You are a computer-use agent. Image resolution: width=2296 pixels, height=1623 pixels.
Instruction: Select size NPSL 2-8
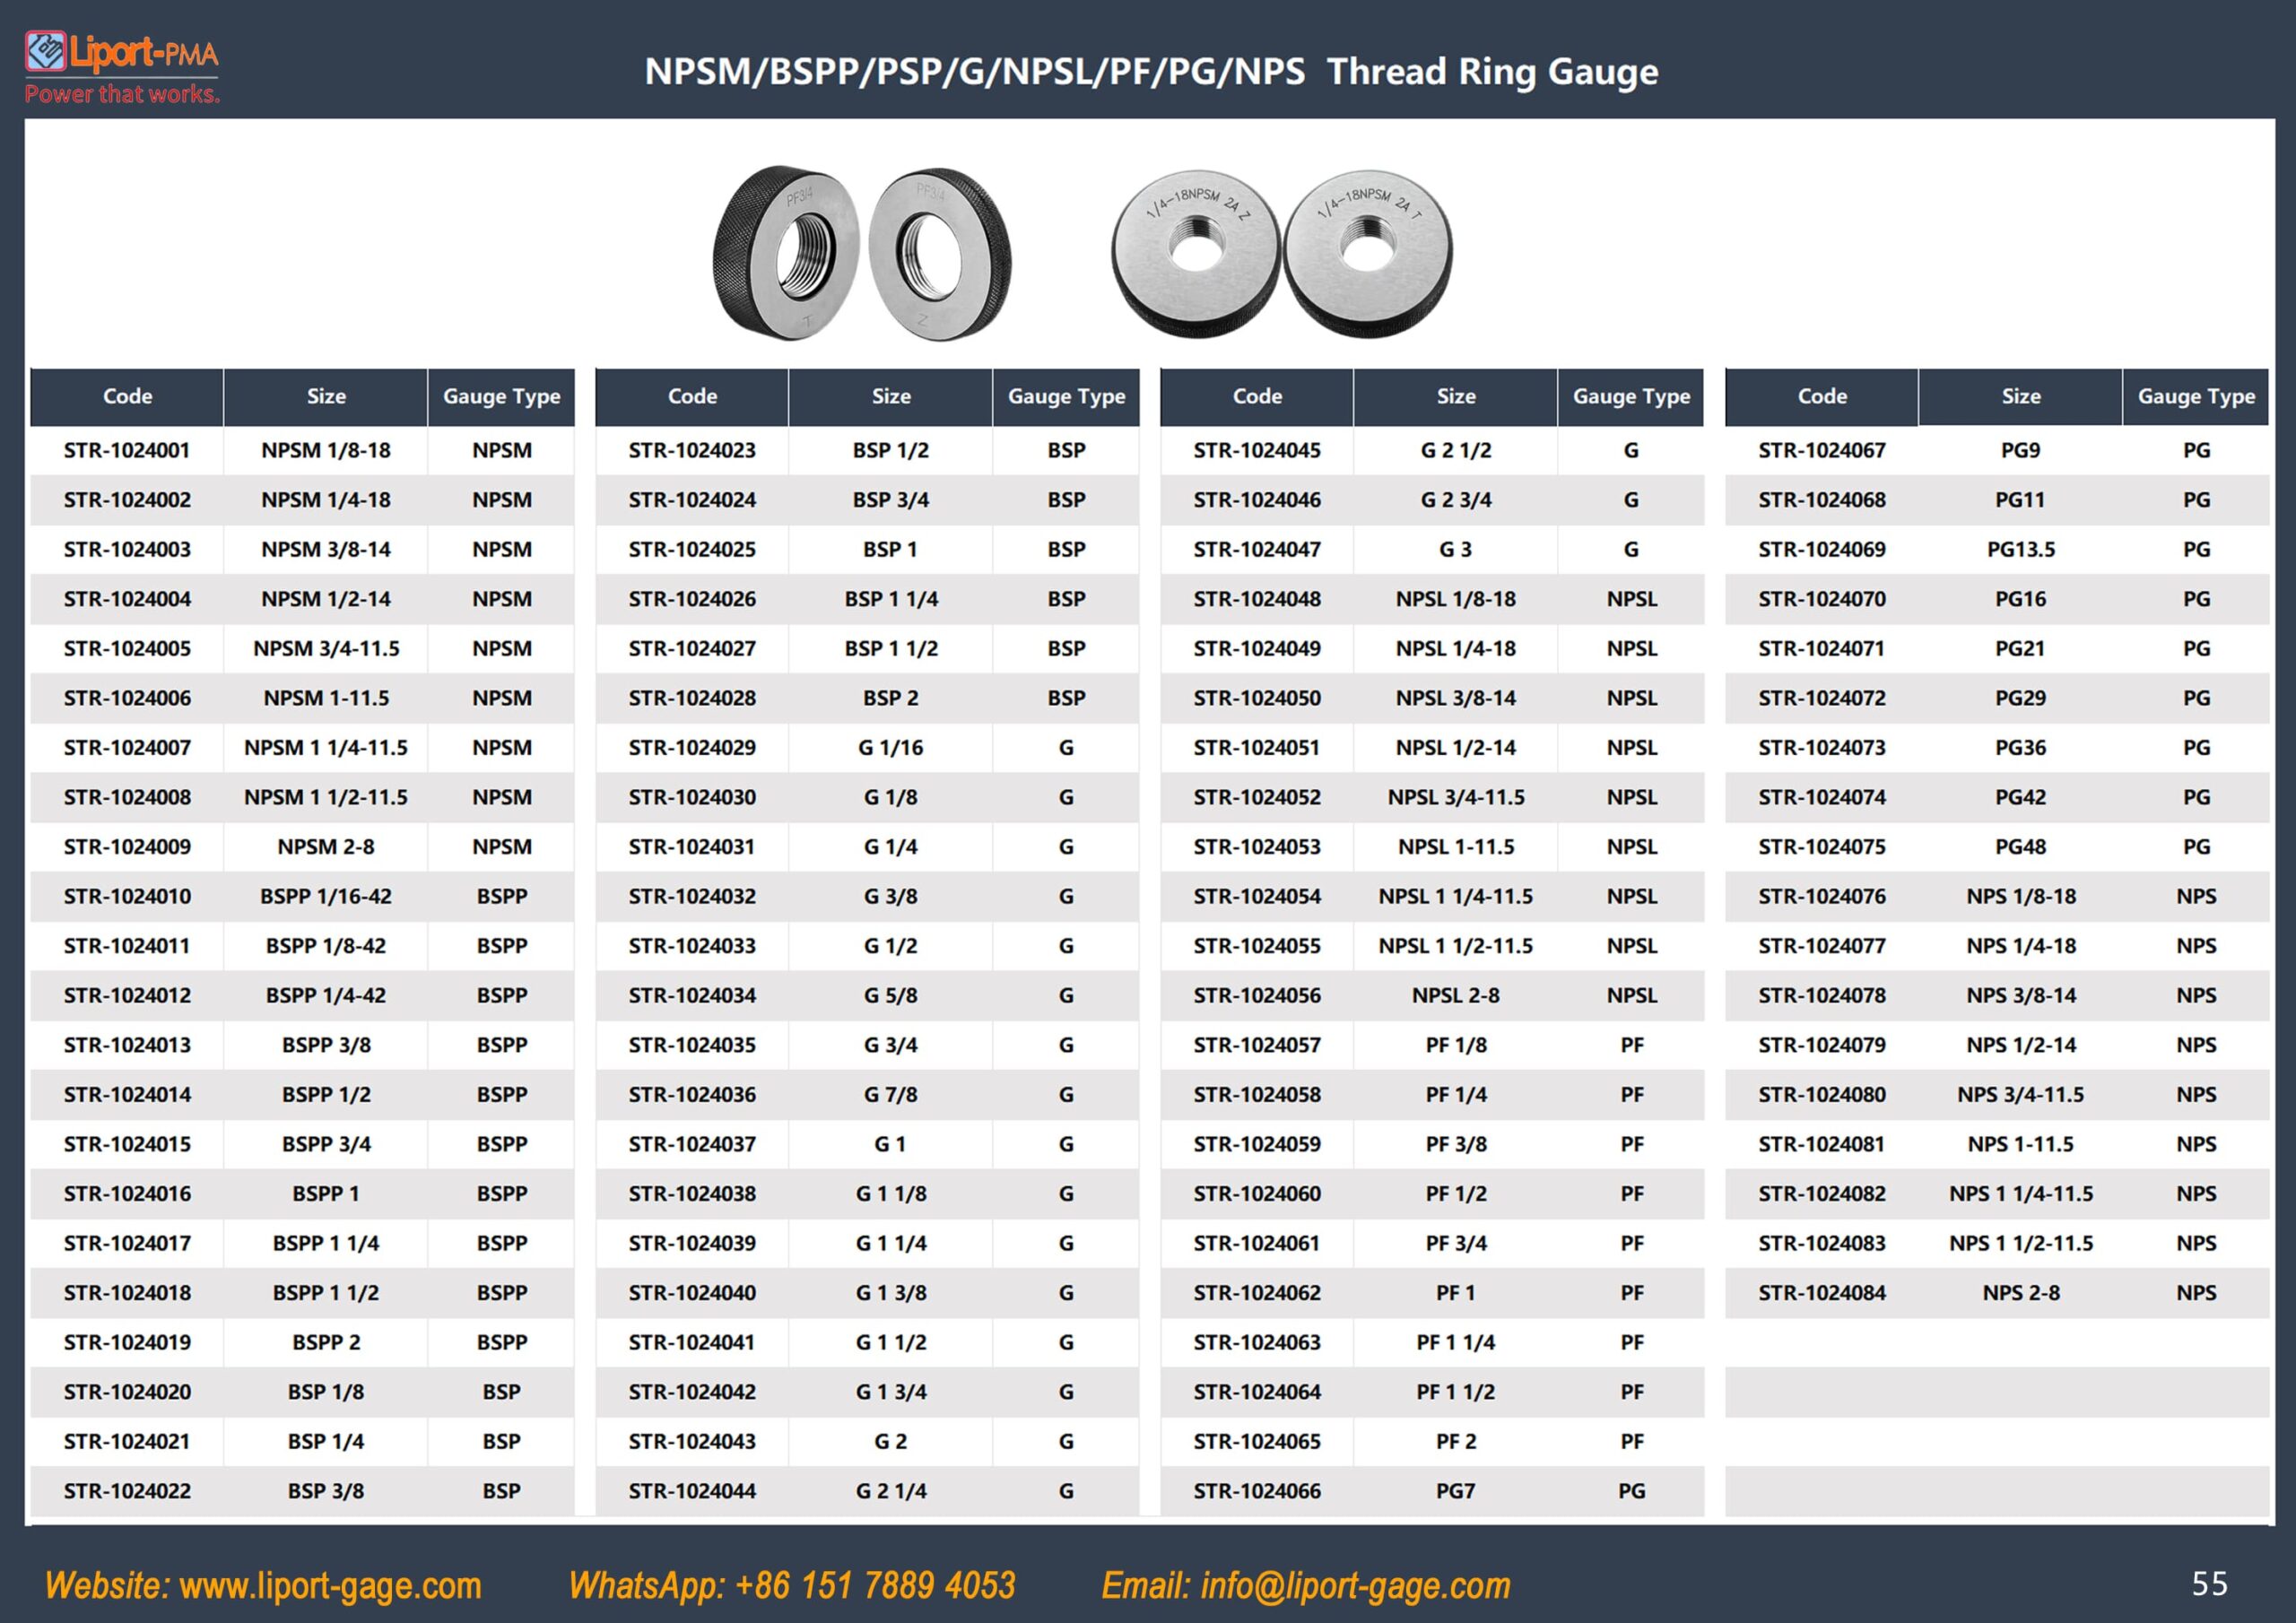coord(1456,995)
